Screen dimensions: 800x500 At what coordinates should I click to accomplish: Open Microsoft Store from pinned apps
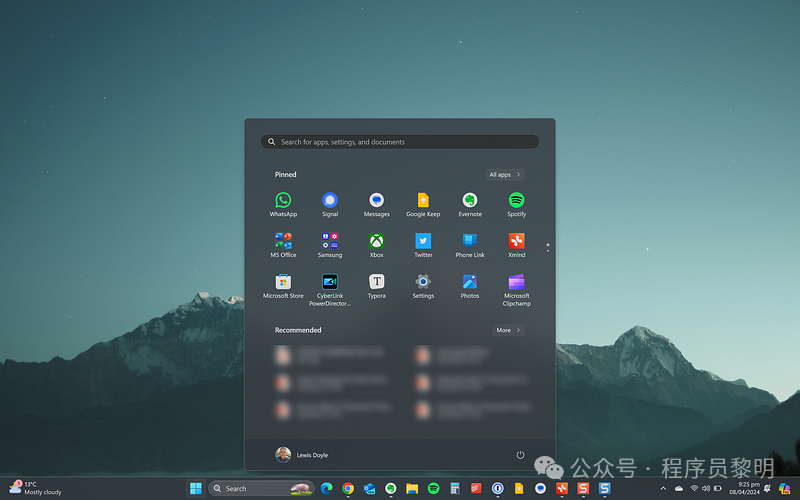[x=283, y=286]
